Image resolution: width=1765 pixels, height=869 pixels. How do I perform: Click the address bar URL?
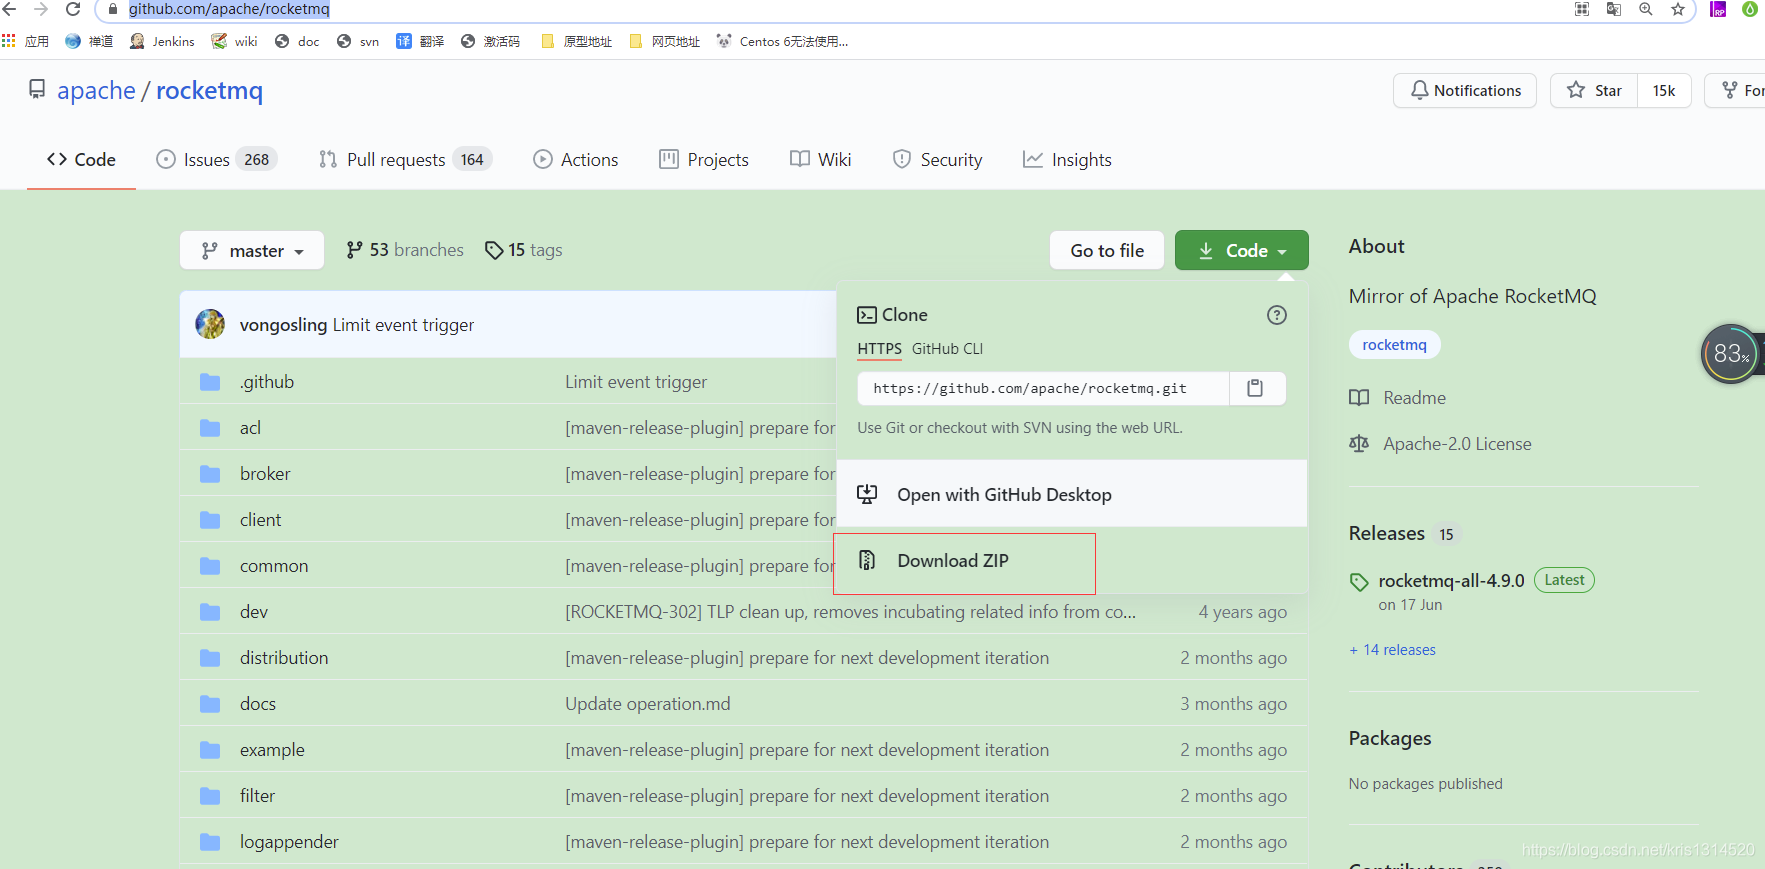coord(229,9)
